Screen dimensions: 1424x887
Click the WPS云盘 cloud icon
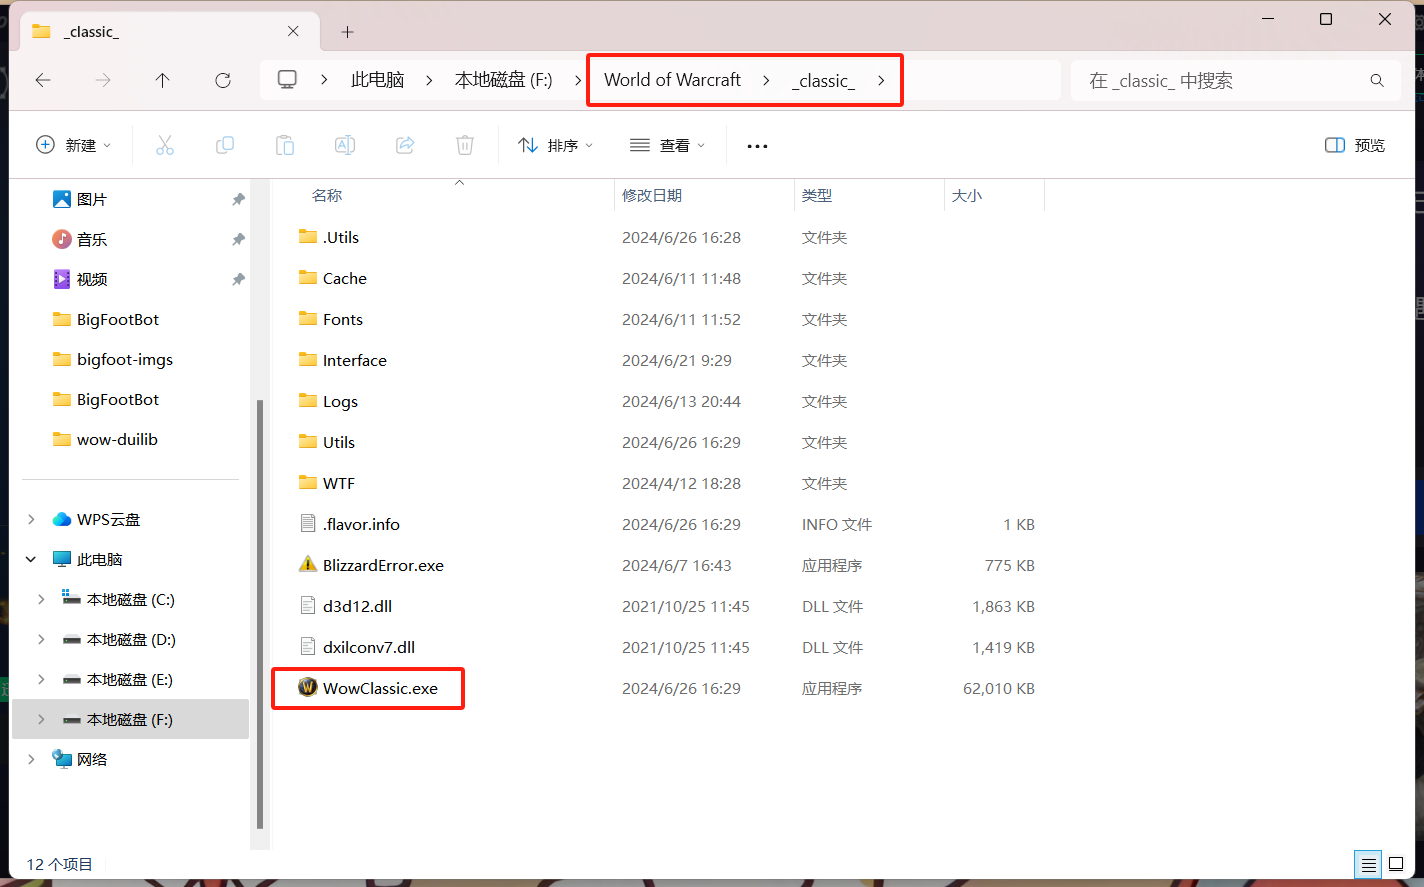[x=62, y=519]
